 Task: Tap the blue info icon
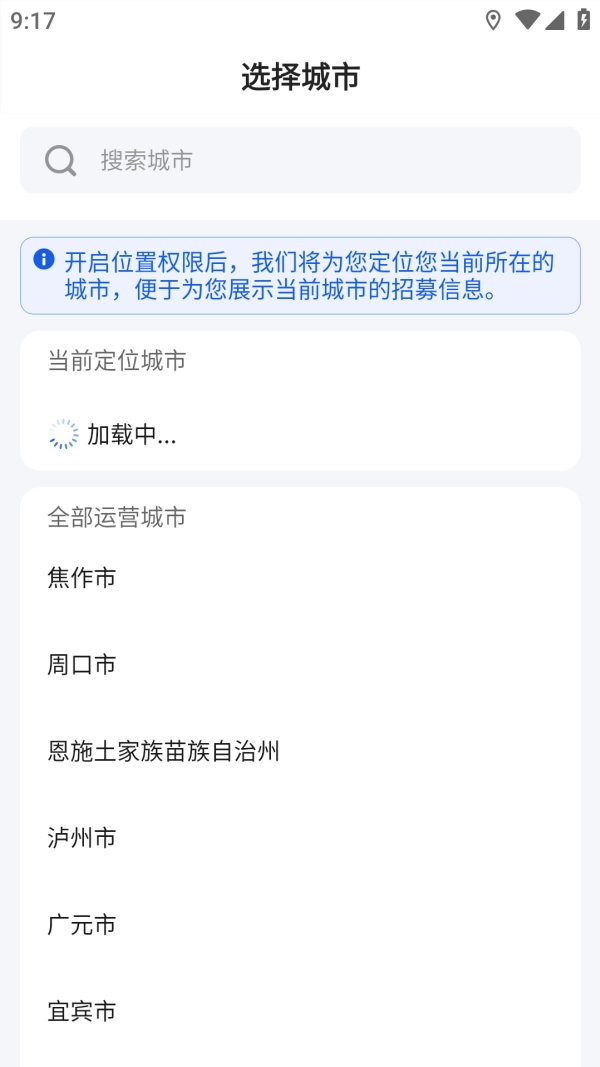44,260
